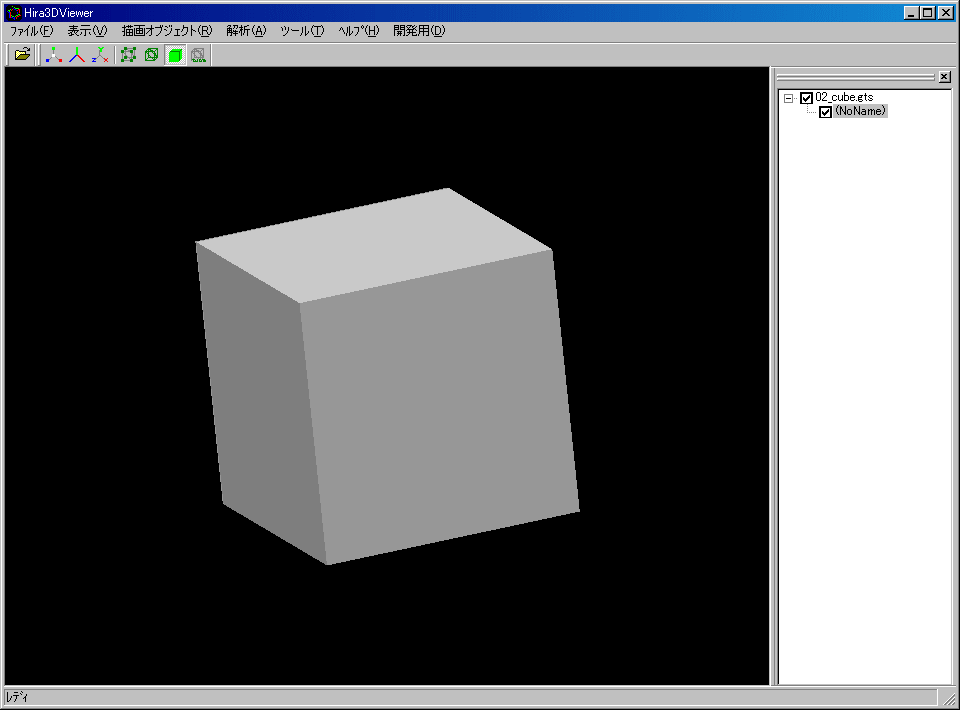Minimize the Hira3DViewer window
The height and width of the screenshot is (710, 960).
[x=912, y=13]
